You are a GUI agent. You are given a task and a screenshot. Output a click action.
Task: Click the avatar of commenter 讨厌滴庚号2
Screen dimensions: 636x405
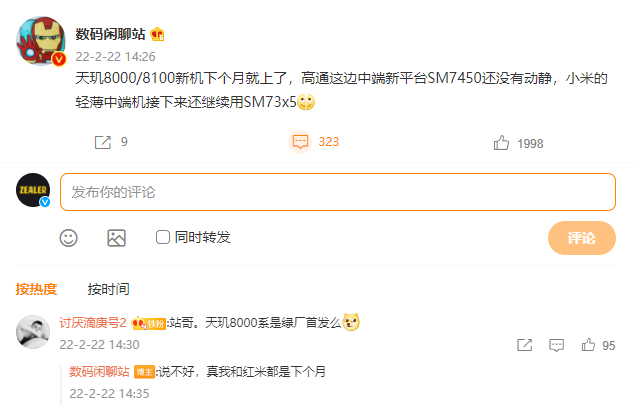click(x=33, y=332)
